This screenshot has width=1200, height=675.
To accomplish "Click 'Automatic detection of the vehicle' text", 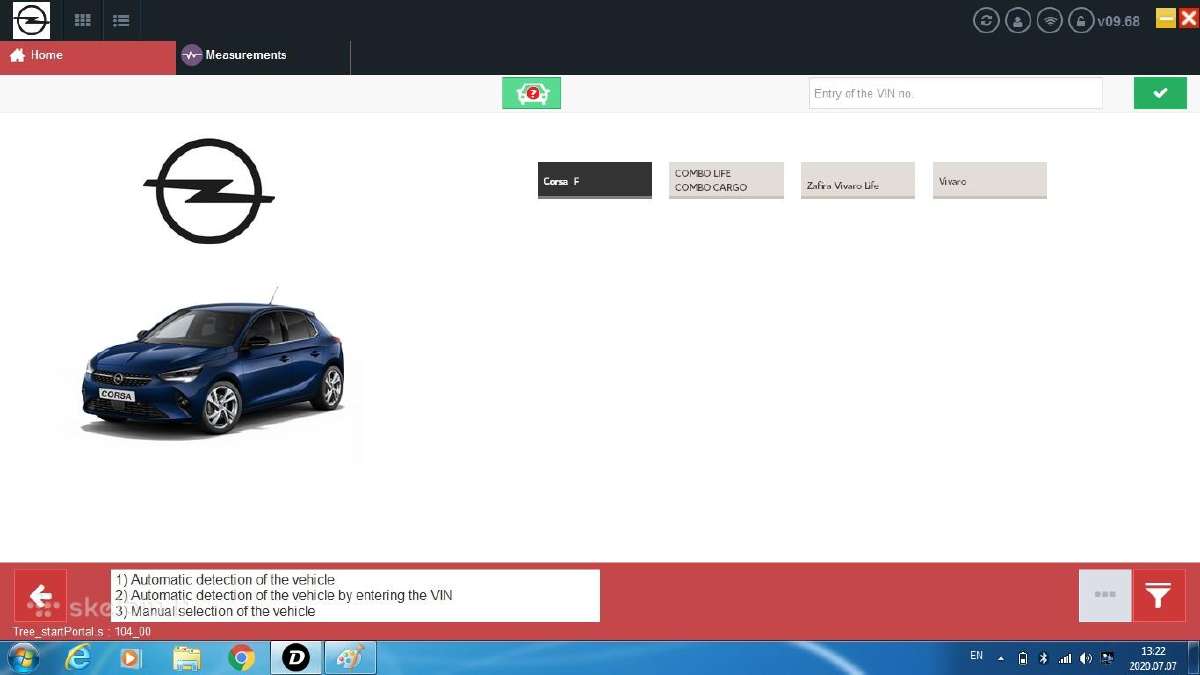I will pyautogui.click(x=233, y=579).
